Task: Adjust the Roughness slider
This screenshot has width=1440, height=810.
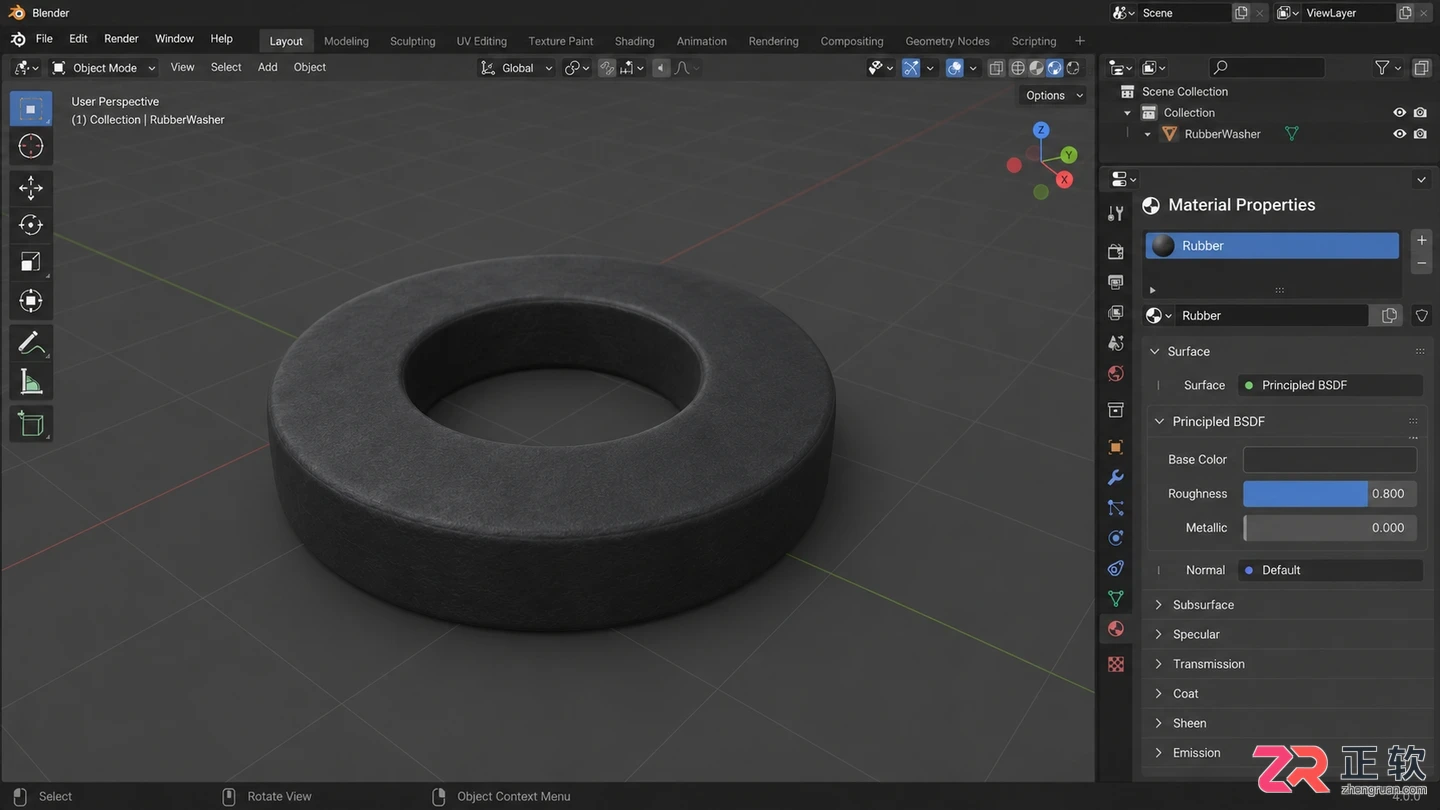Action: click(1329, 494)
